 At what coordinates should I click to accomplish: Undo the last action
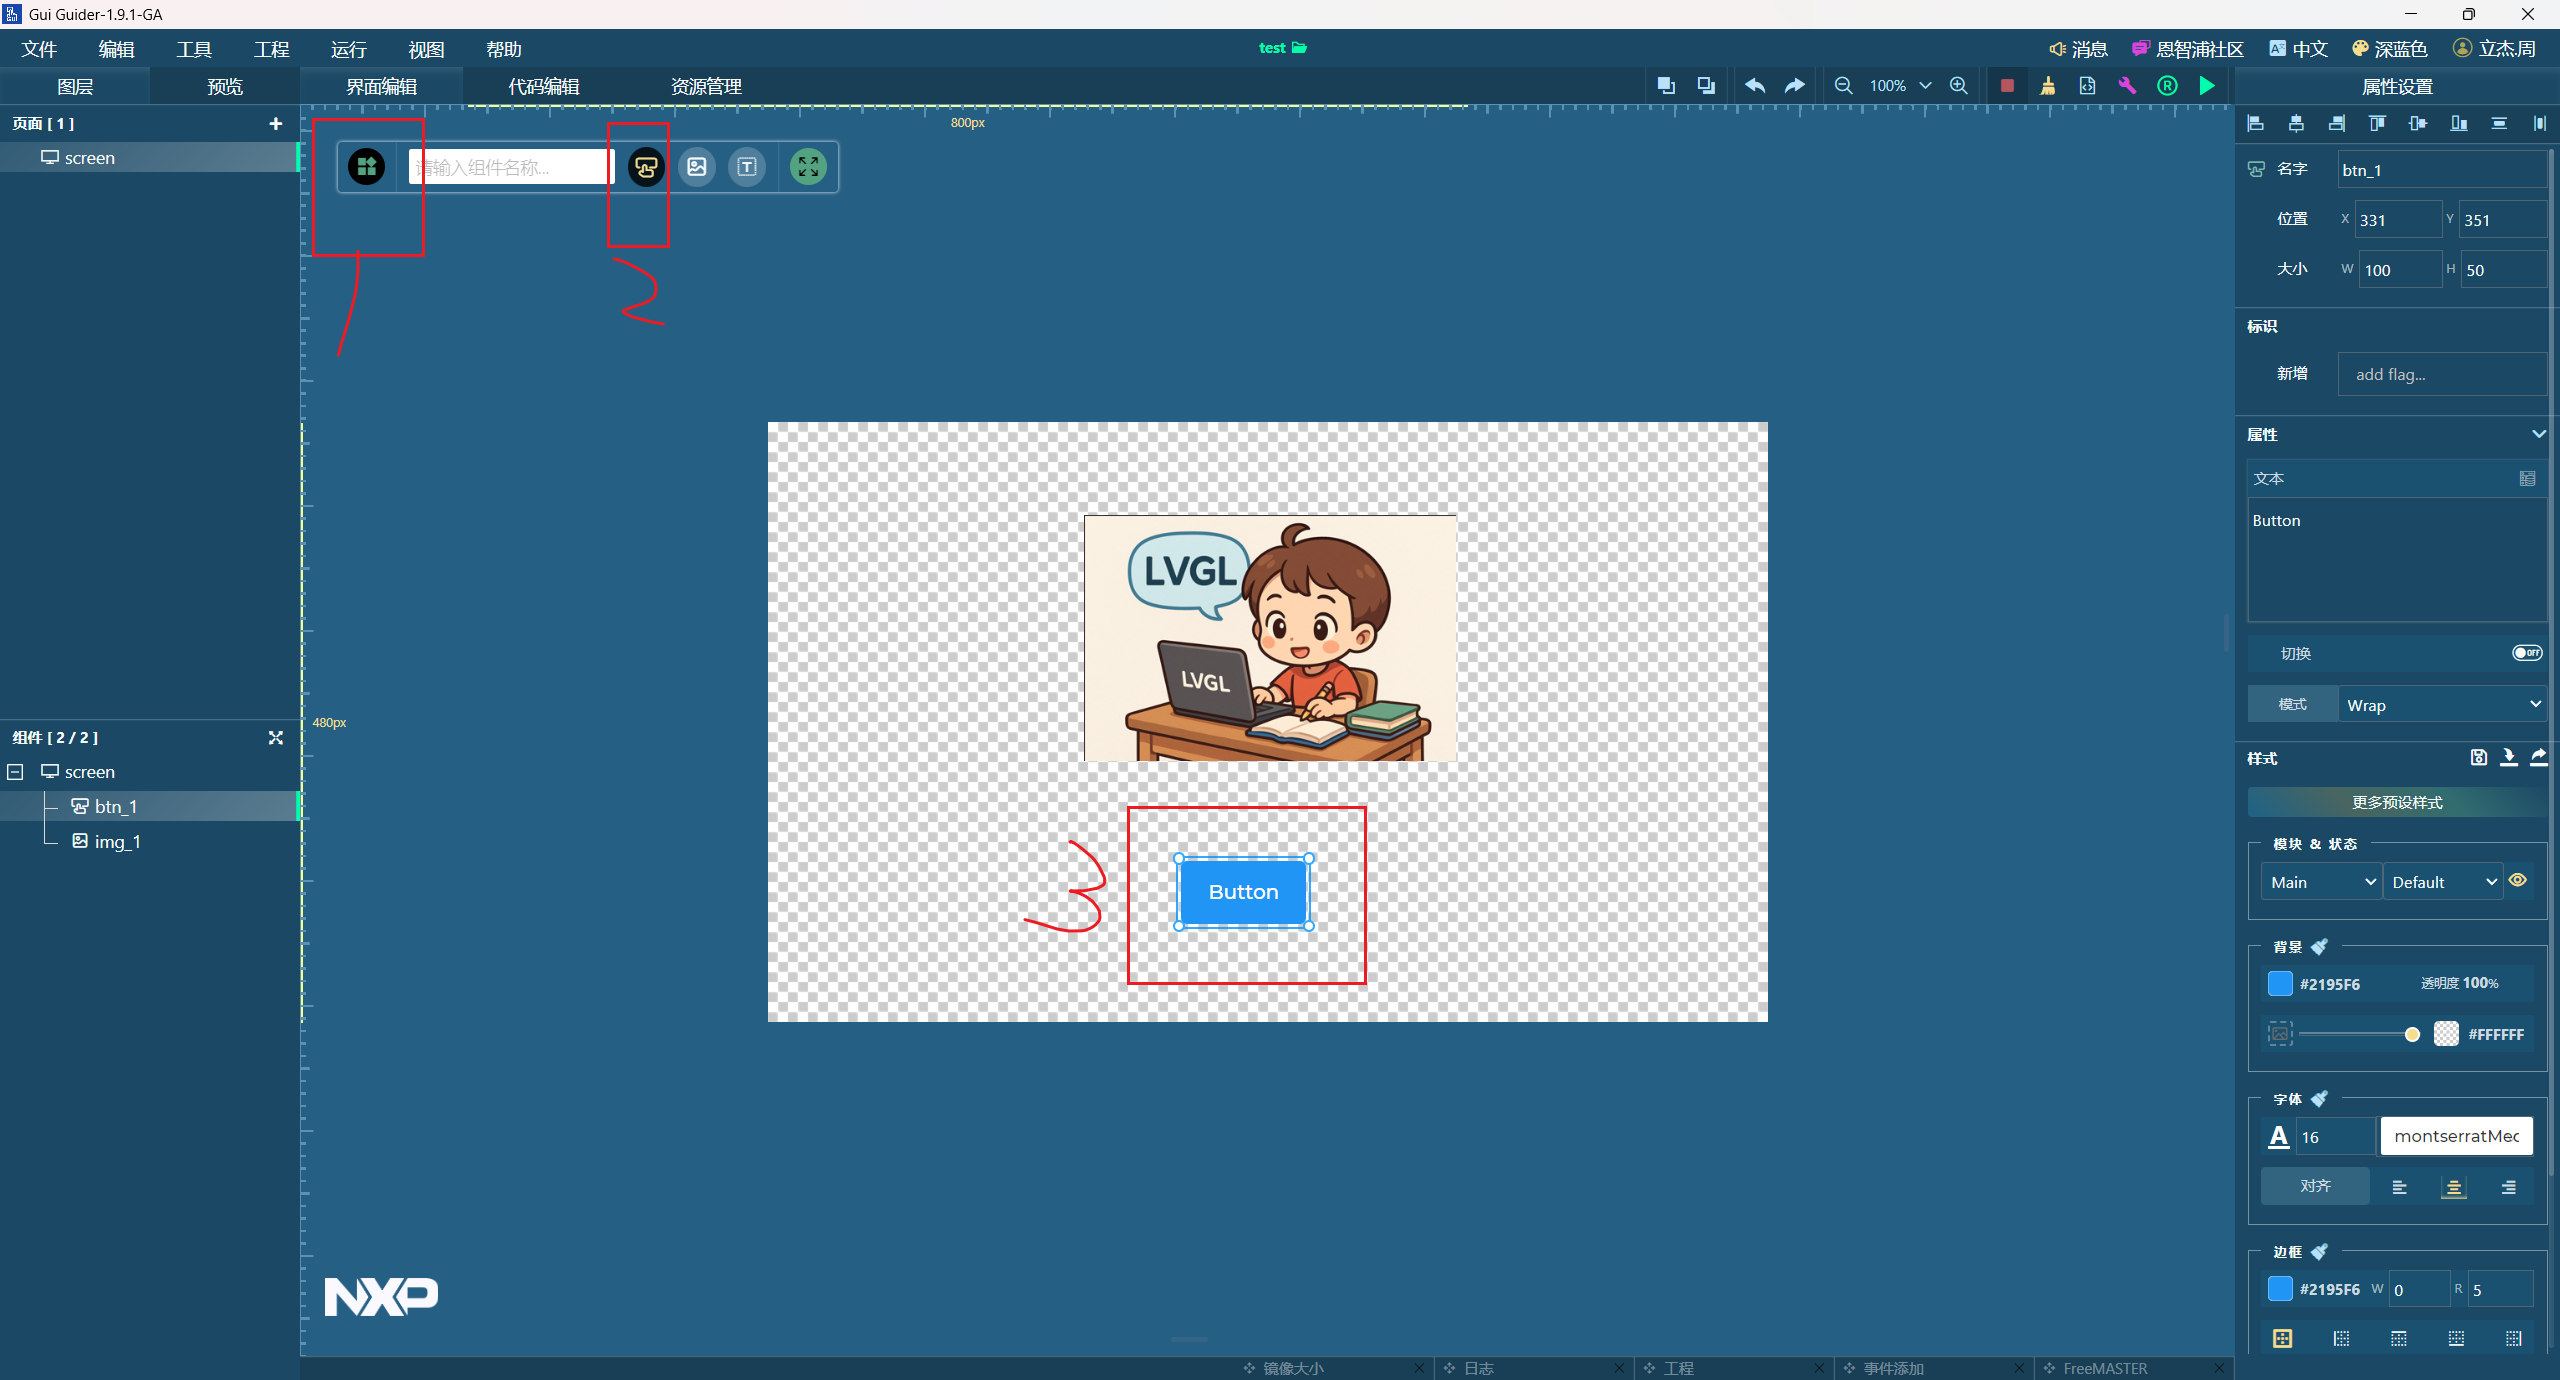pos(1755,86)
